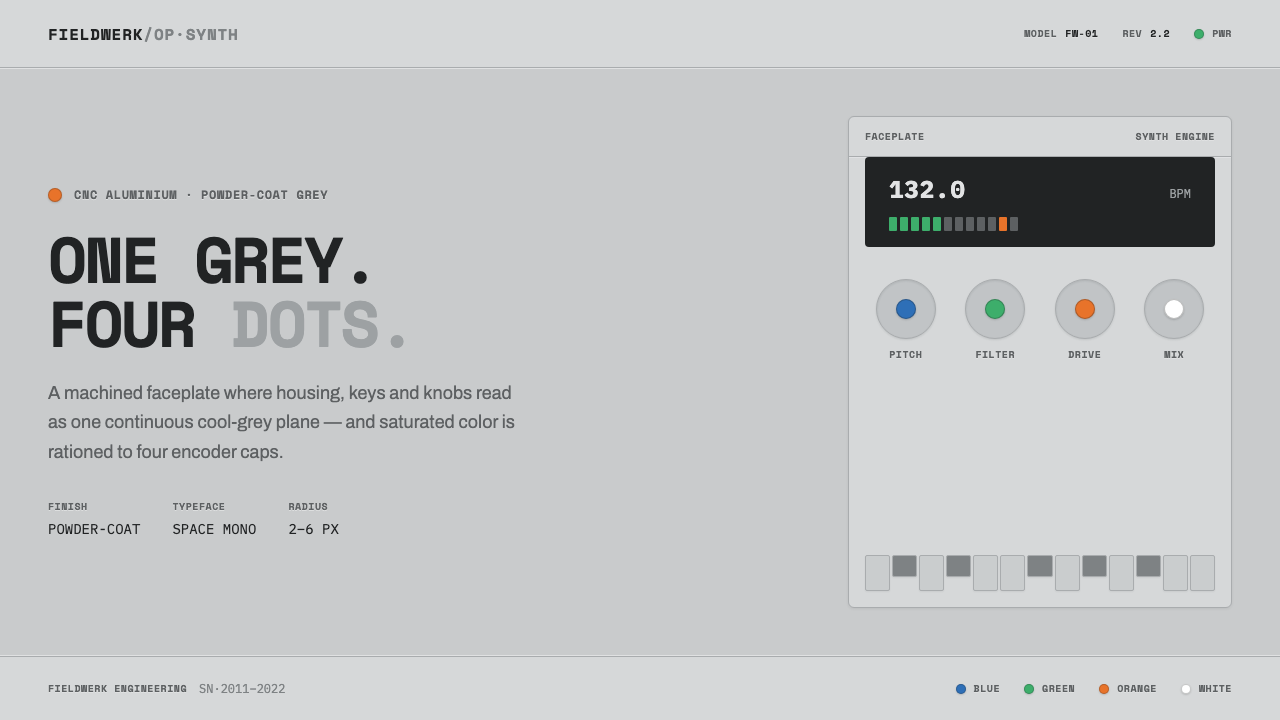1280x720 pixels.
Task: Play the F-sharp key, third black key
Action: (x=1040, y=566)
